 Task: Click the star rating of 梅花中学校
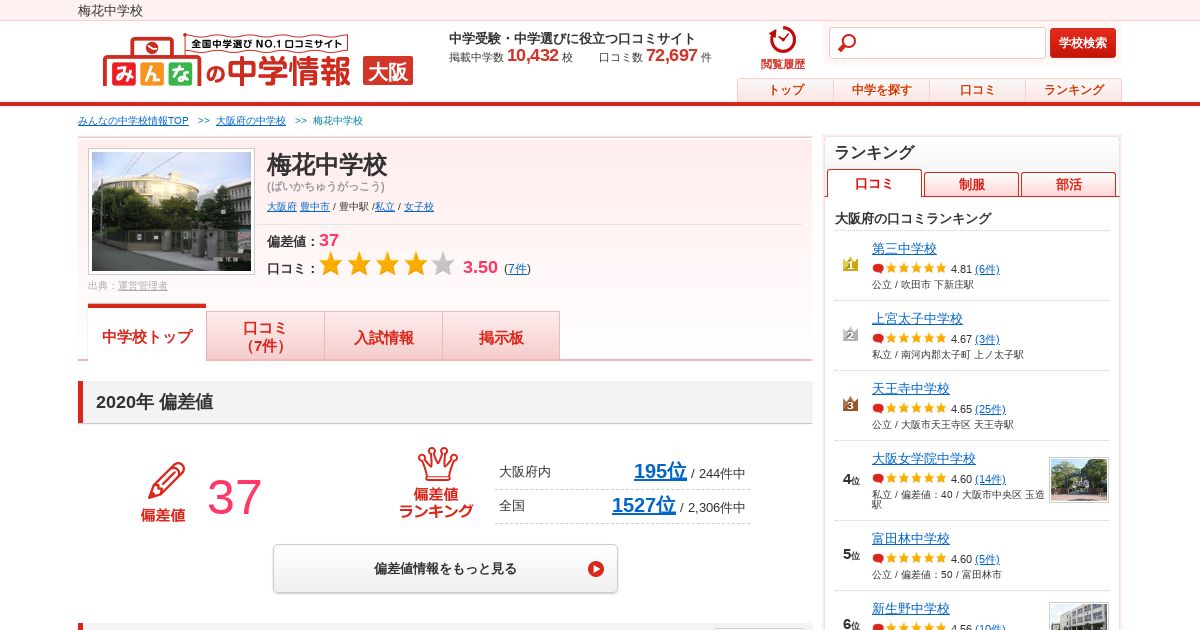click(386, 265)
